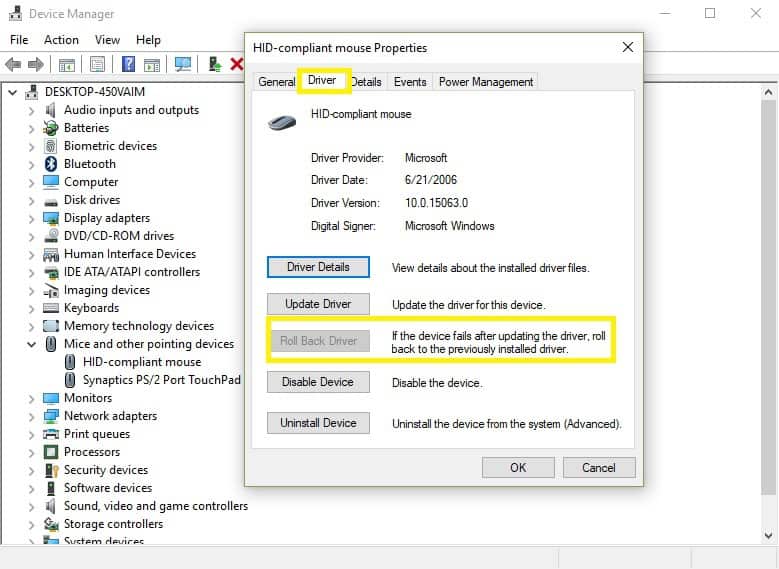Viewport: 779px width, 569px height.
Task: Click the Back arrow toolbar icon
Action: tap(13, 64)
